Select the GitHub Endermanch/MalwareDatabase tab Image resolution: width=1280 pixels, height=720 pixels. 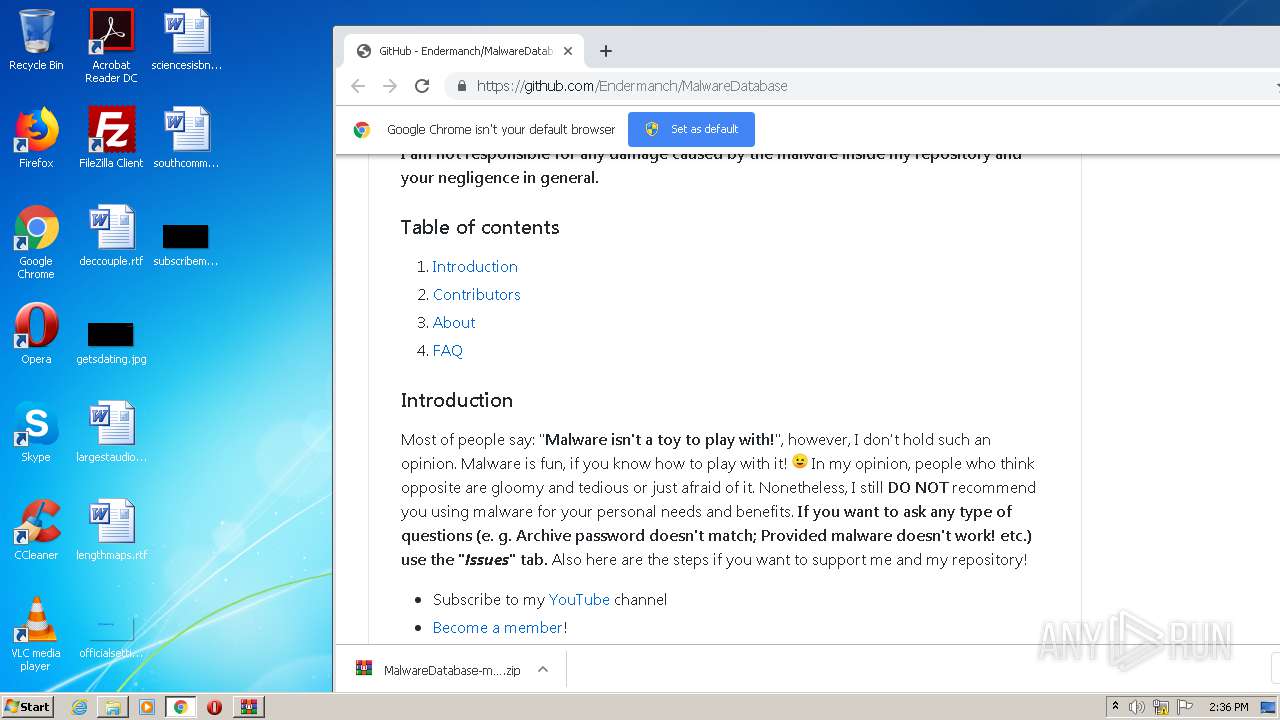point(464,51)
